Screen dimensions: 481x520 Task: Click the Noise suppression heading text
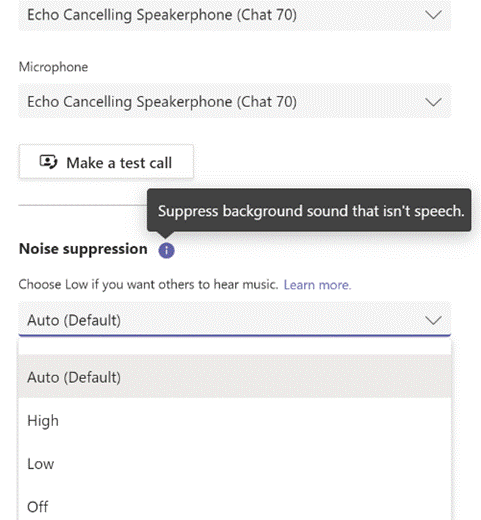pyautogui.click(x=83, y=249)
